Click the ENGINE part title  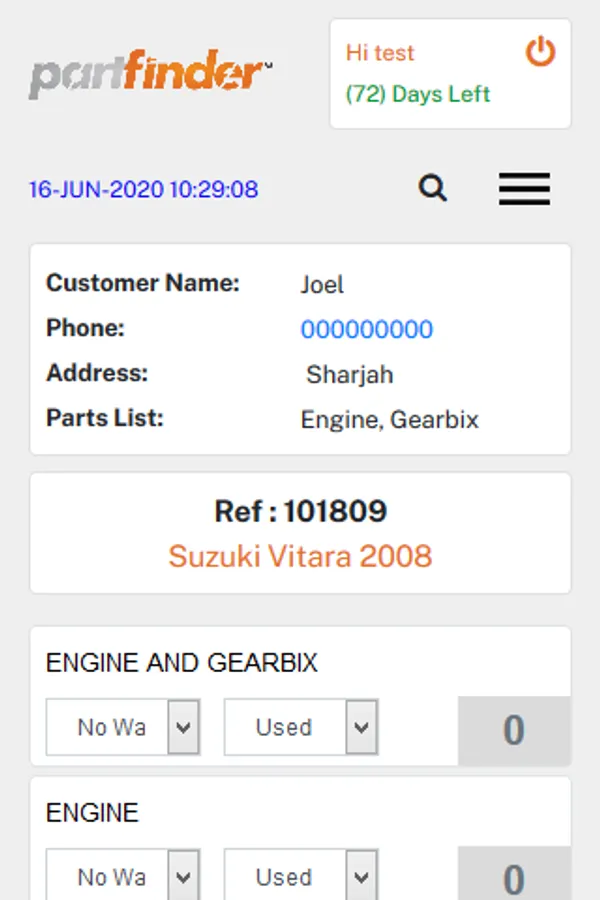[92, 813]
